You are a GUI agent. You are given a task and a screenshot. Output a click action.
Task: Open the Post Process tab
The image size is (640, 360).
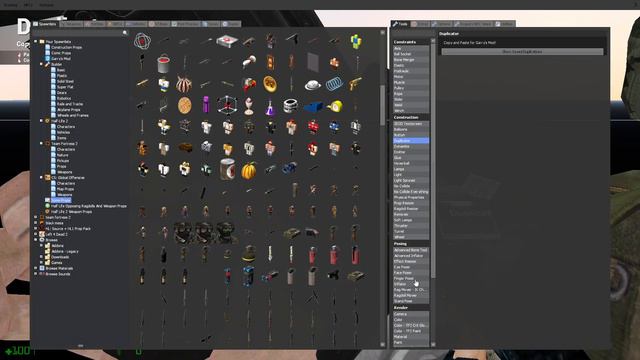pos(186,24)
